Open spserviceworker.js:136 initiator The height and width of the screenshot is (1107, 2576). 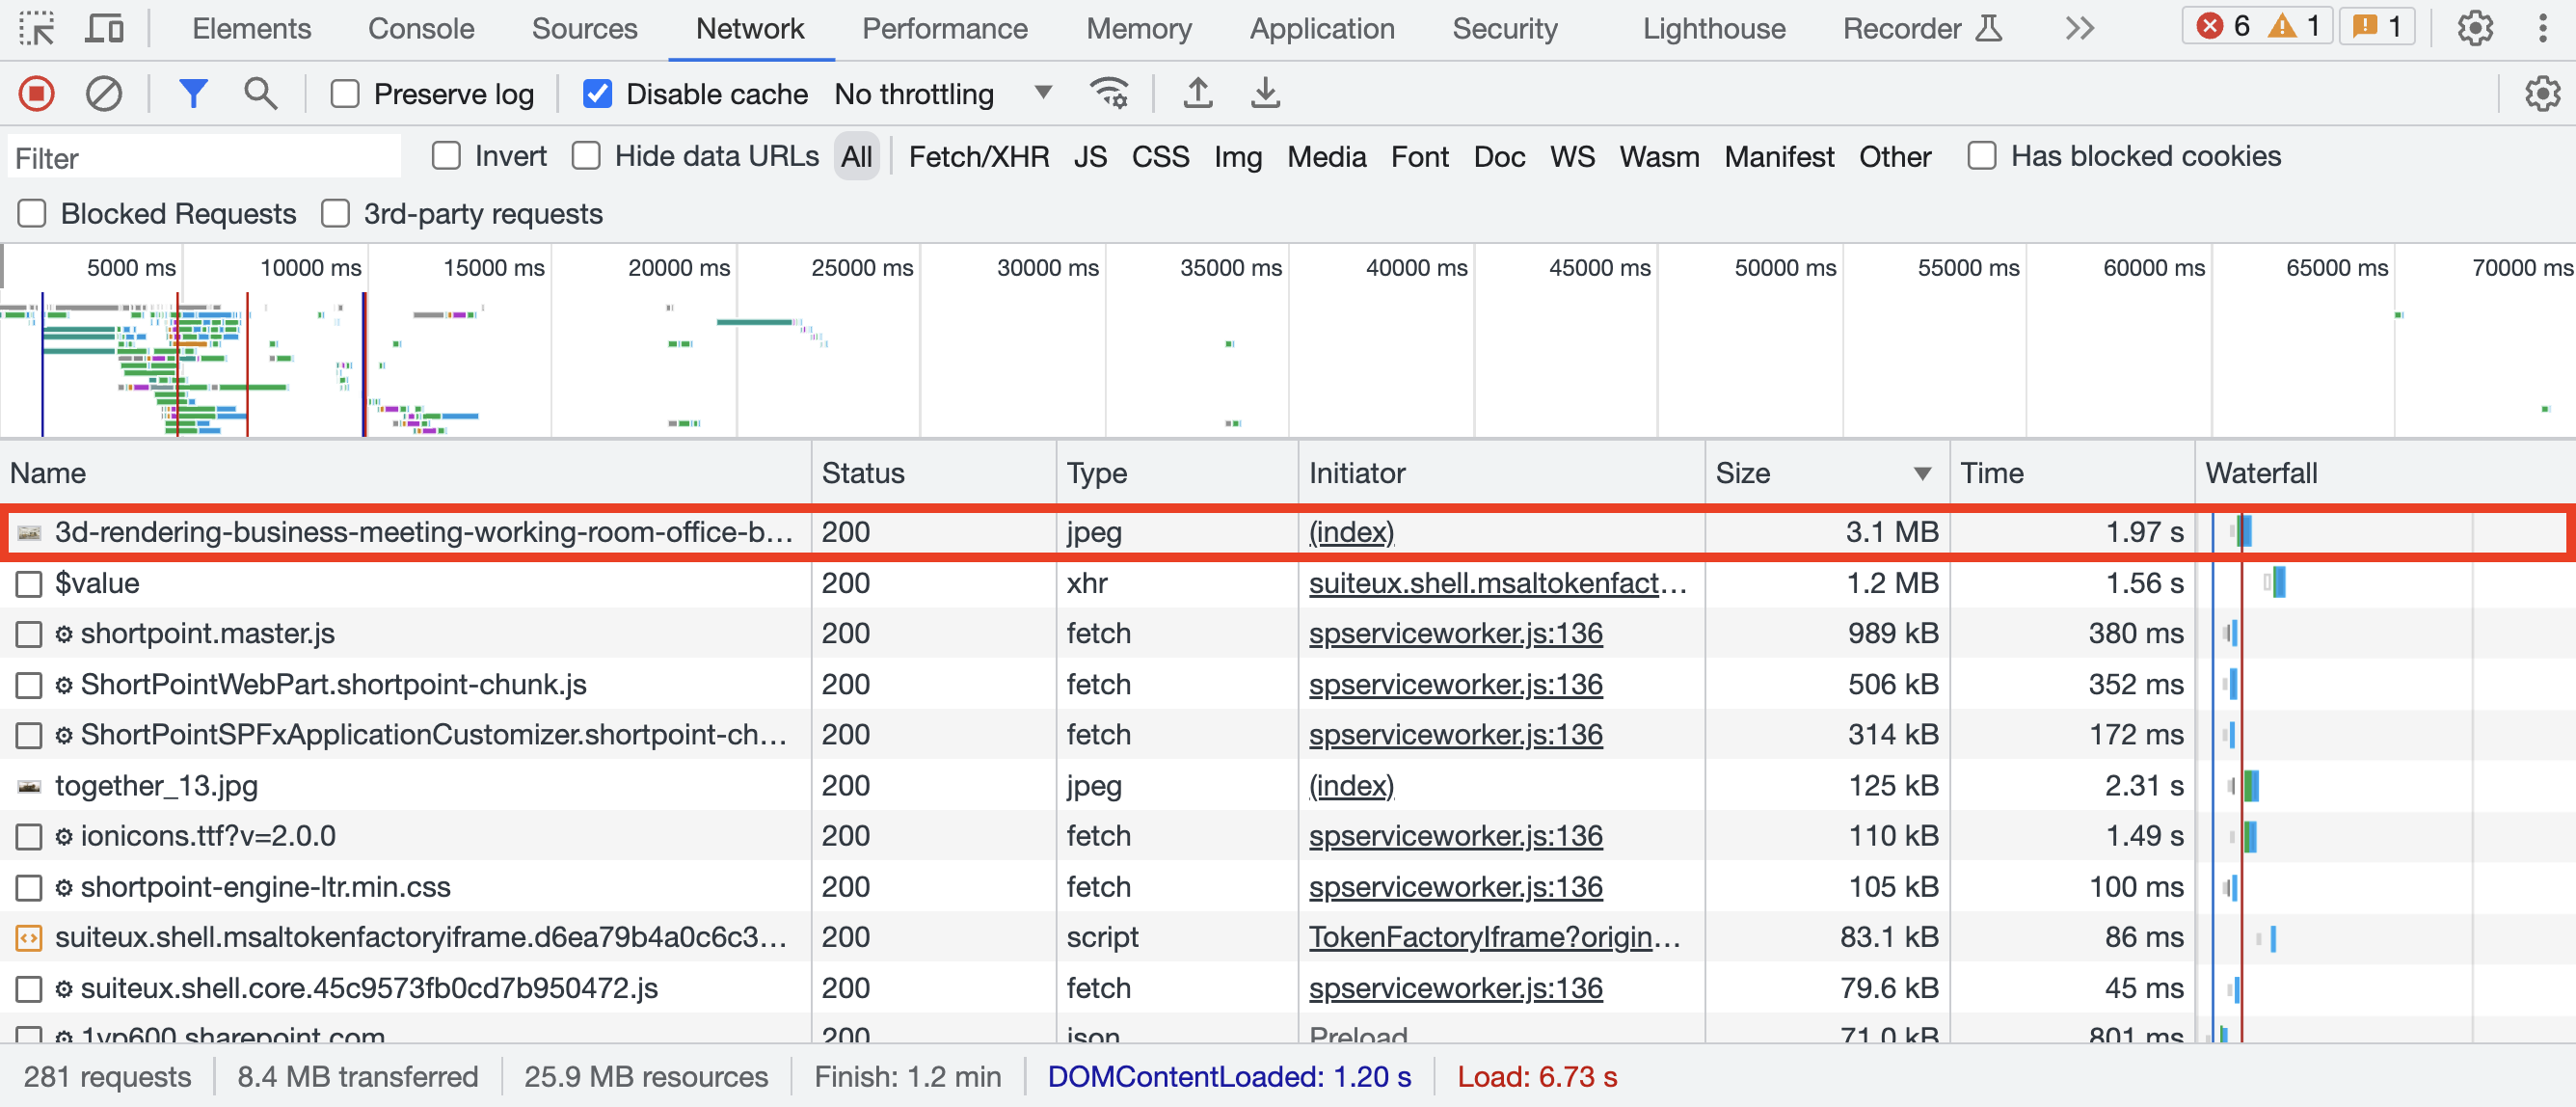[1455, 632]
